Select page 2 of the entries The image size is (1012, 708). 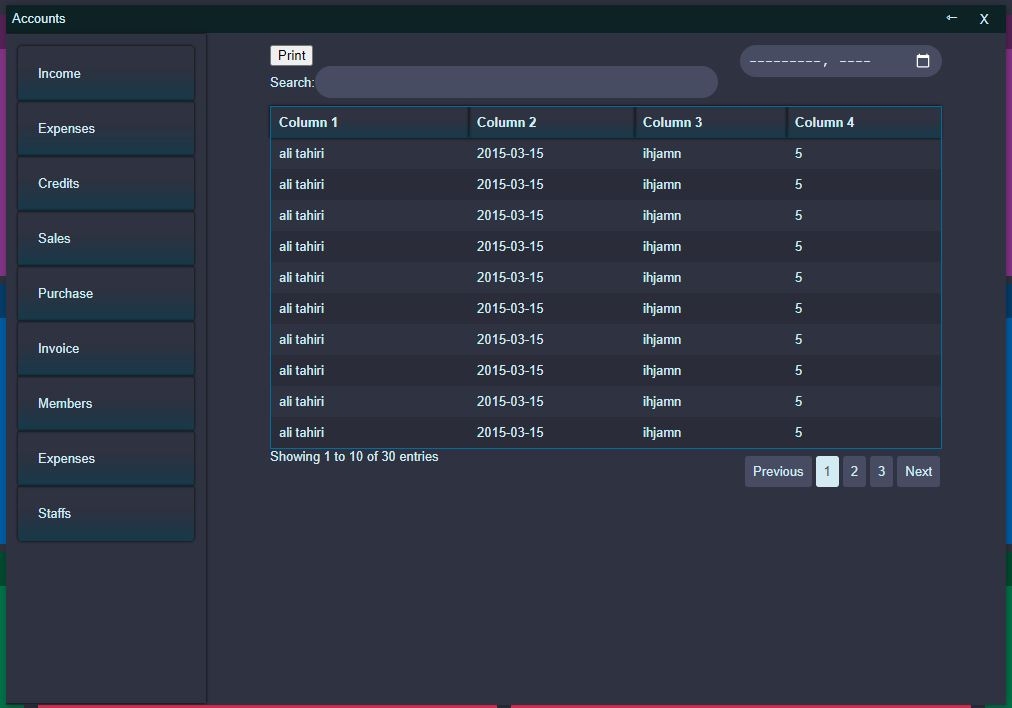[854, 471]
